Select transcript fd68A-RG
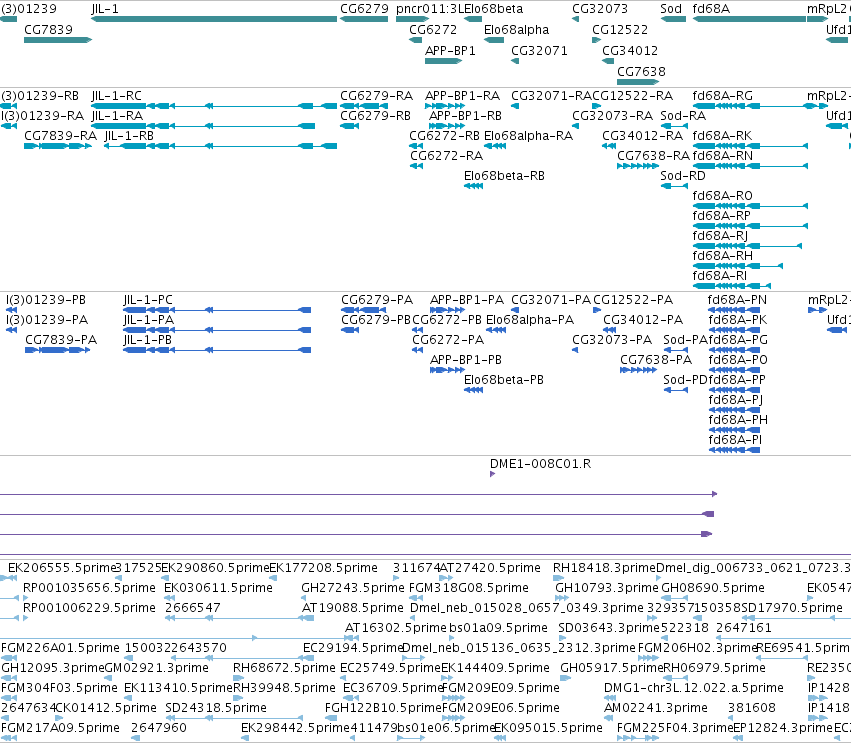 pos(722,96)
